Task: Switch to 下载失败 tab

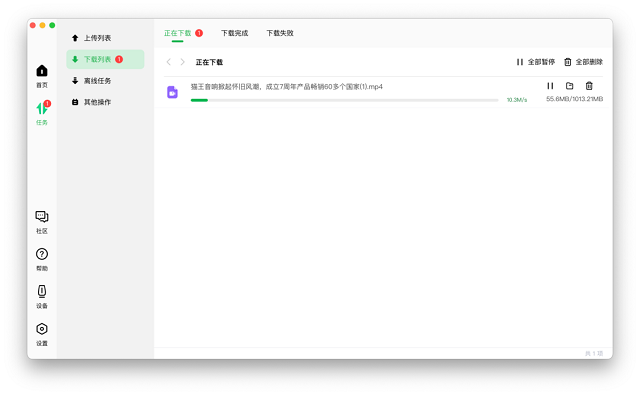Action: [x=280, y=33]
